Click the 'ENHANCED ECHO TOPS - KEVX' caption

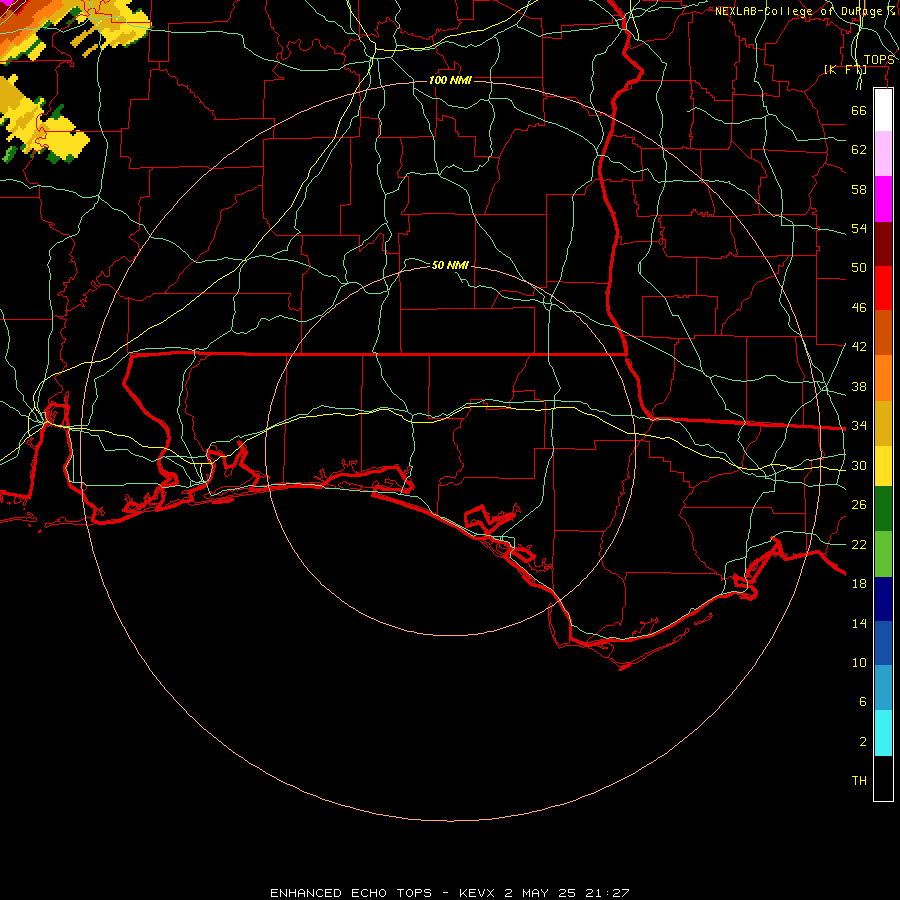pos(382,893)
